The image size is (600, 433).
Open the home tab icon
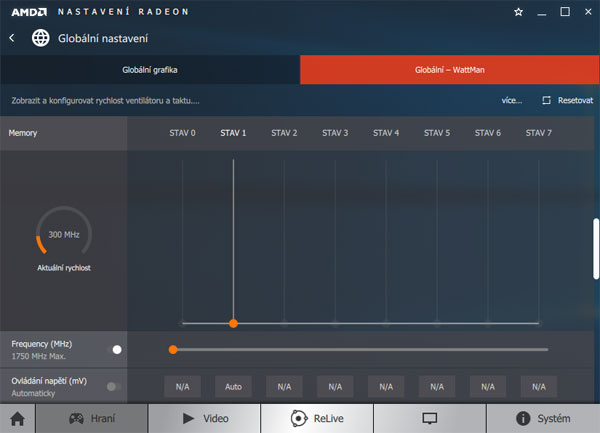[x=18, y=418]
